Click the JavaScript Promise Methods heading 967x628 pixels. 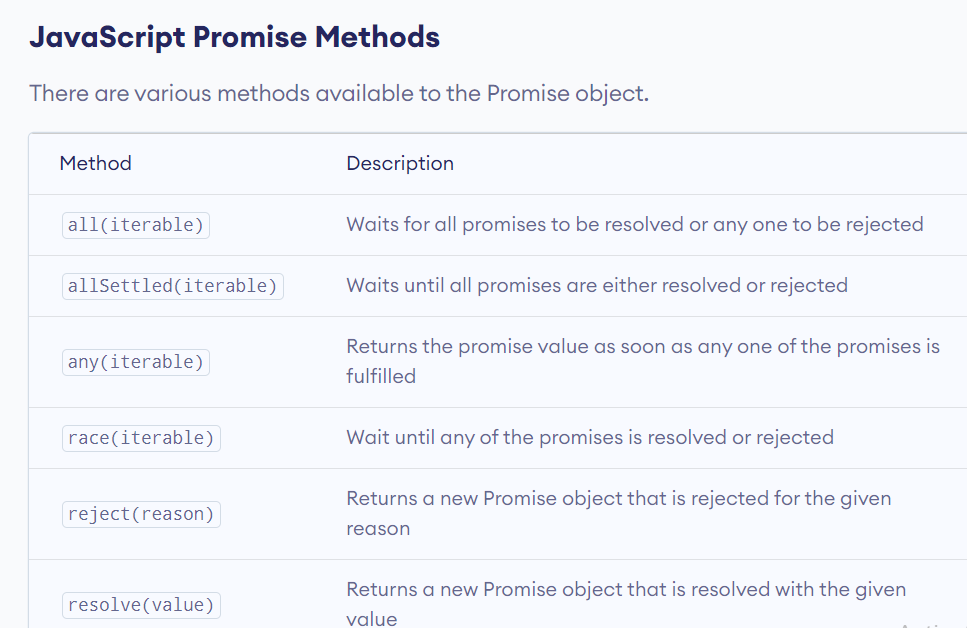click(234, 37)
